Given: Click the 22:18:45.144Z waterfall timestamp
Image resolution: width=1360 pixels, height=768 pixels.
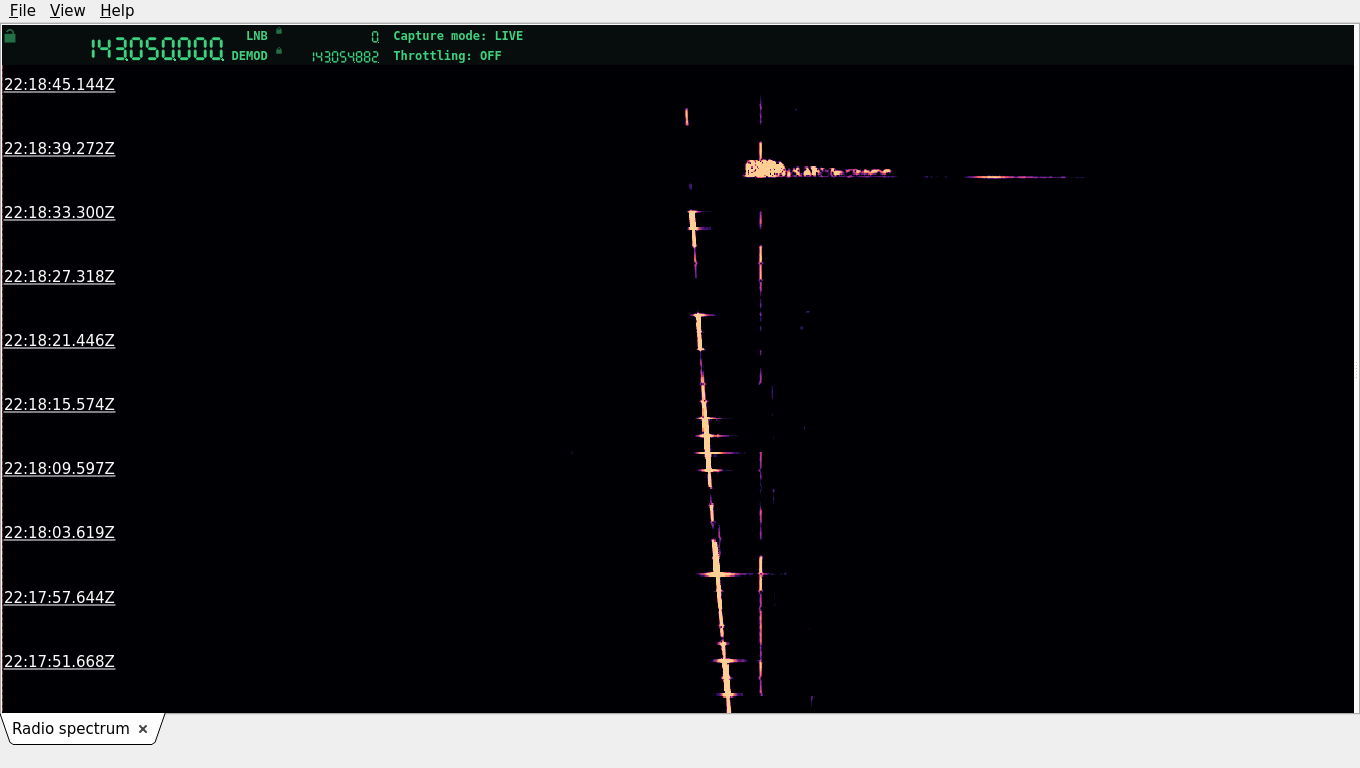Looking at the screenshot, I should [x=59, y=85].
